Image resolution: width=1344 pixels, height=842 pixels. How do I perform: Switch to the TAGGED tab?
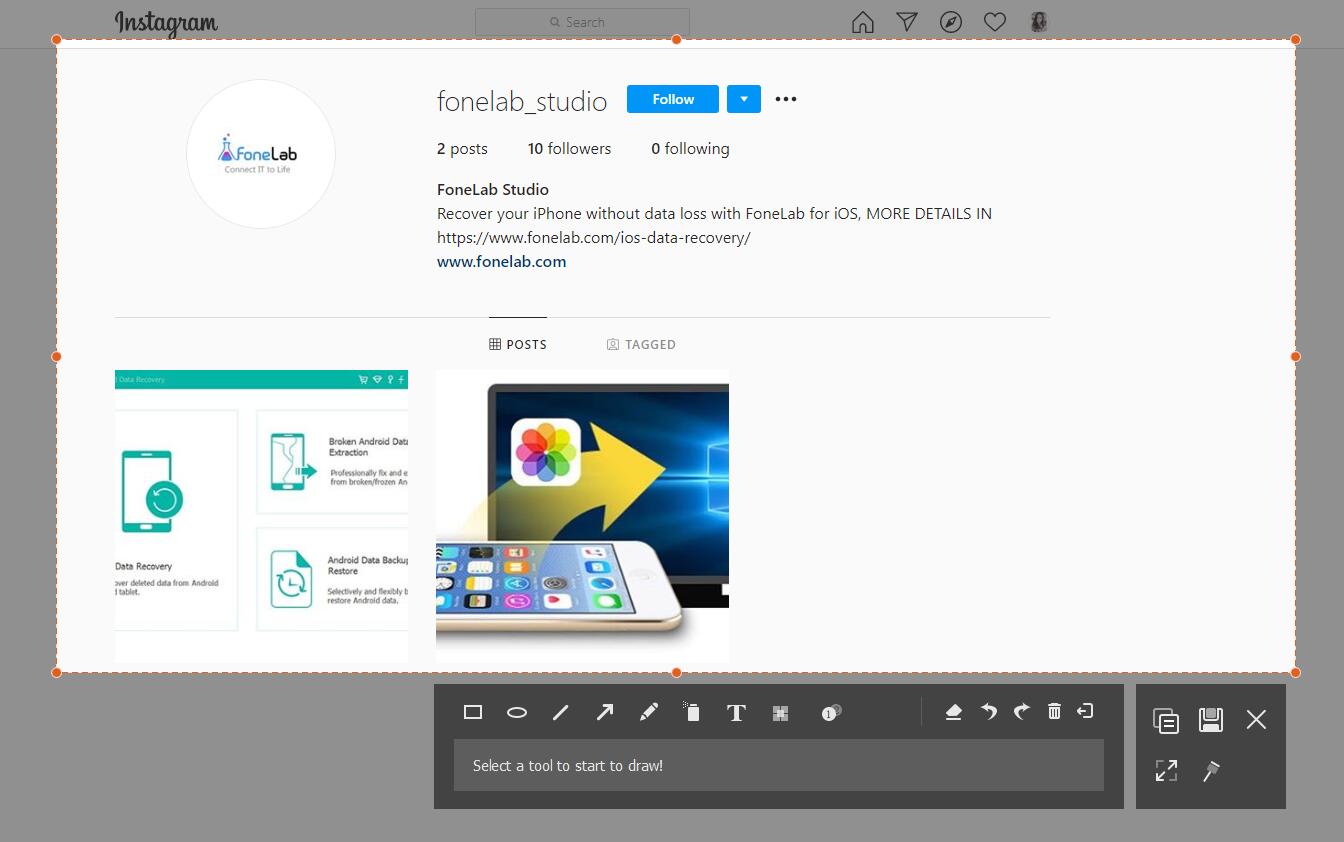(x=641, y=344)
